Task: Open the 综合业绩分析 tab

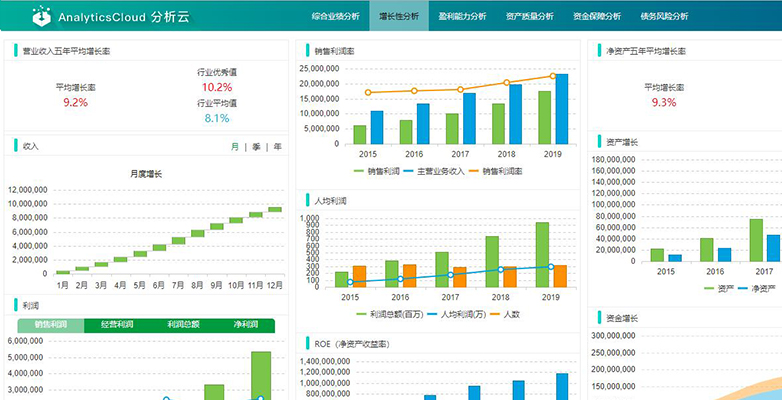Action: [335, 16]
